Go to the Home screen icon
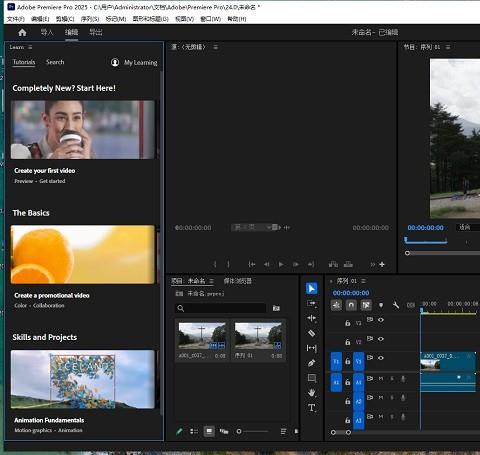 coord(22,32)
